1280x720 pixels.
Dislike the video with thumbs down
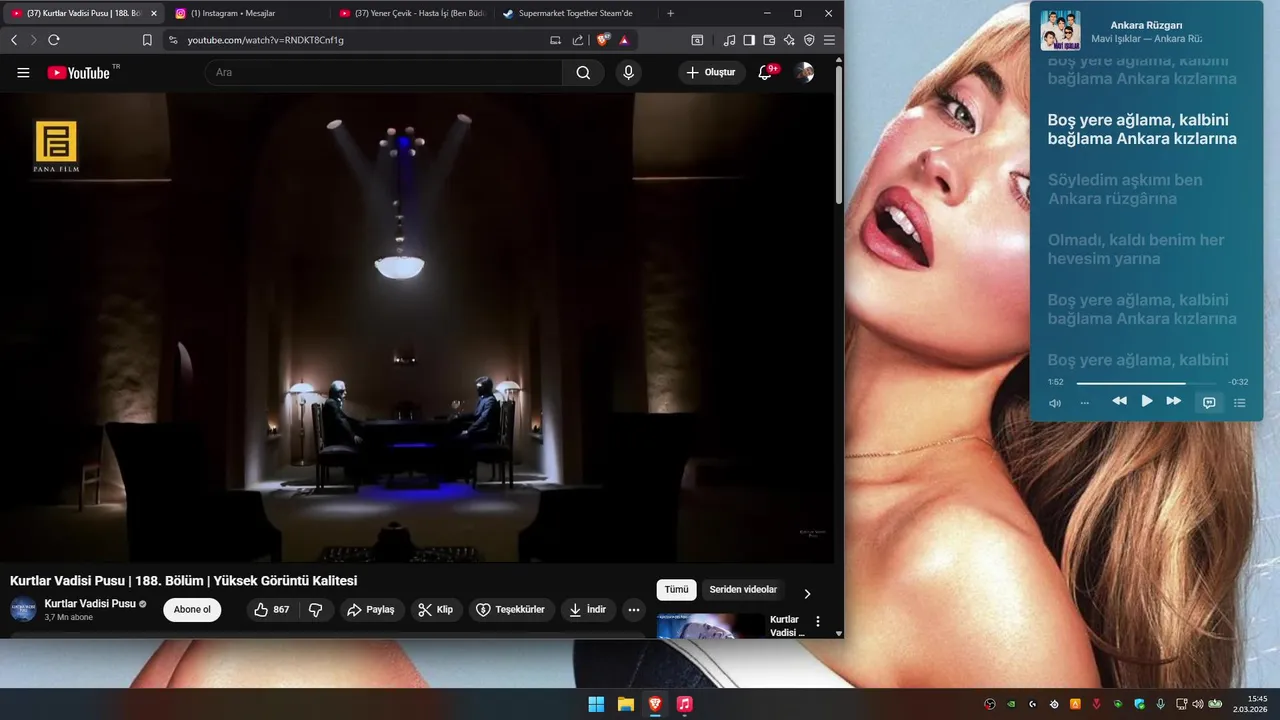[315, 610]
